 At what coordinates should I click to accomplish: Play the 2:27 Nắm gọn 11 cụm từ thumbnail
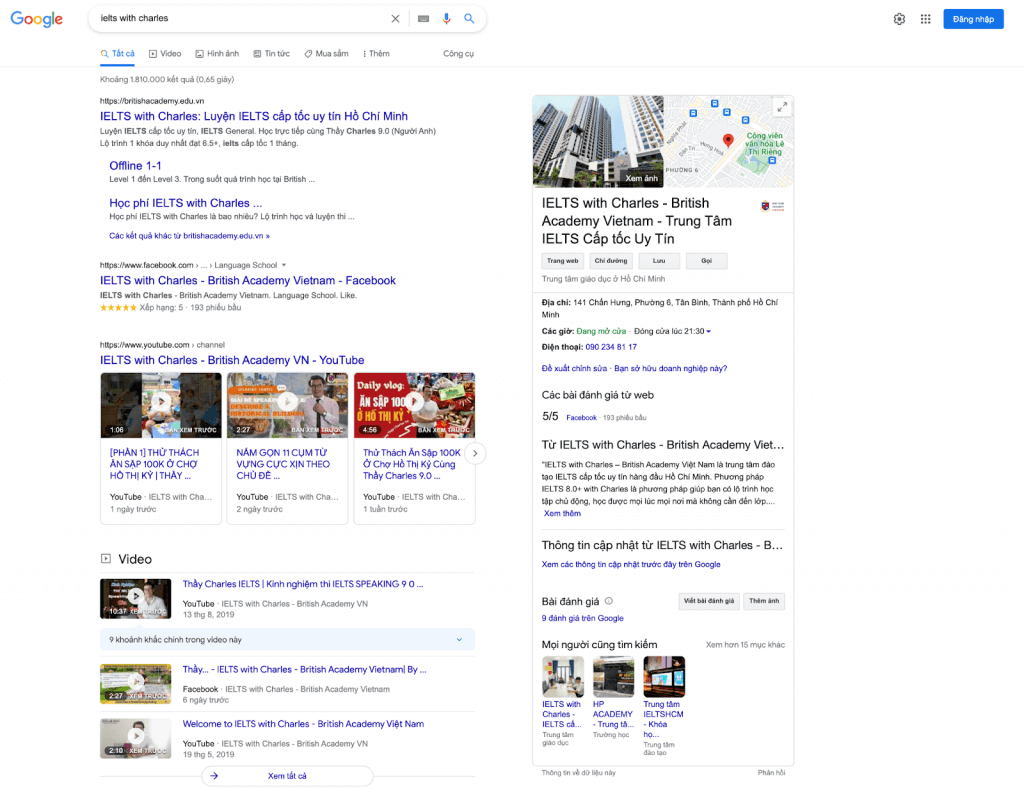coord(287,405)
